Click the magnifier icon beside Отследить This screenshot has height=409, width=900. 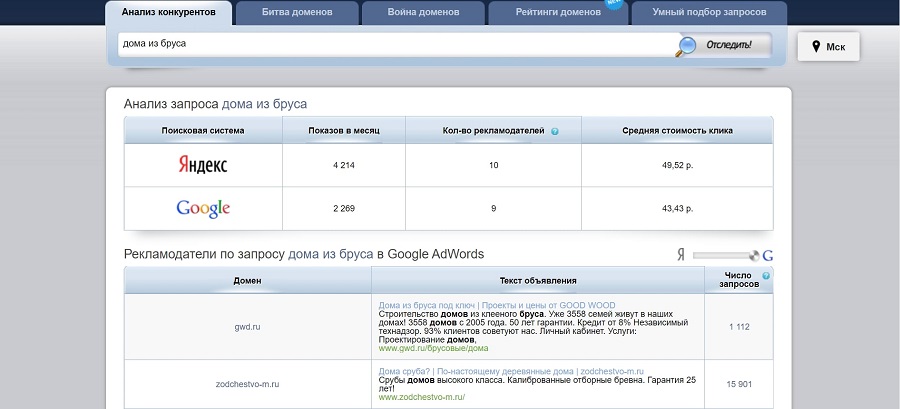[x=685, y=46]
